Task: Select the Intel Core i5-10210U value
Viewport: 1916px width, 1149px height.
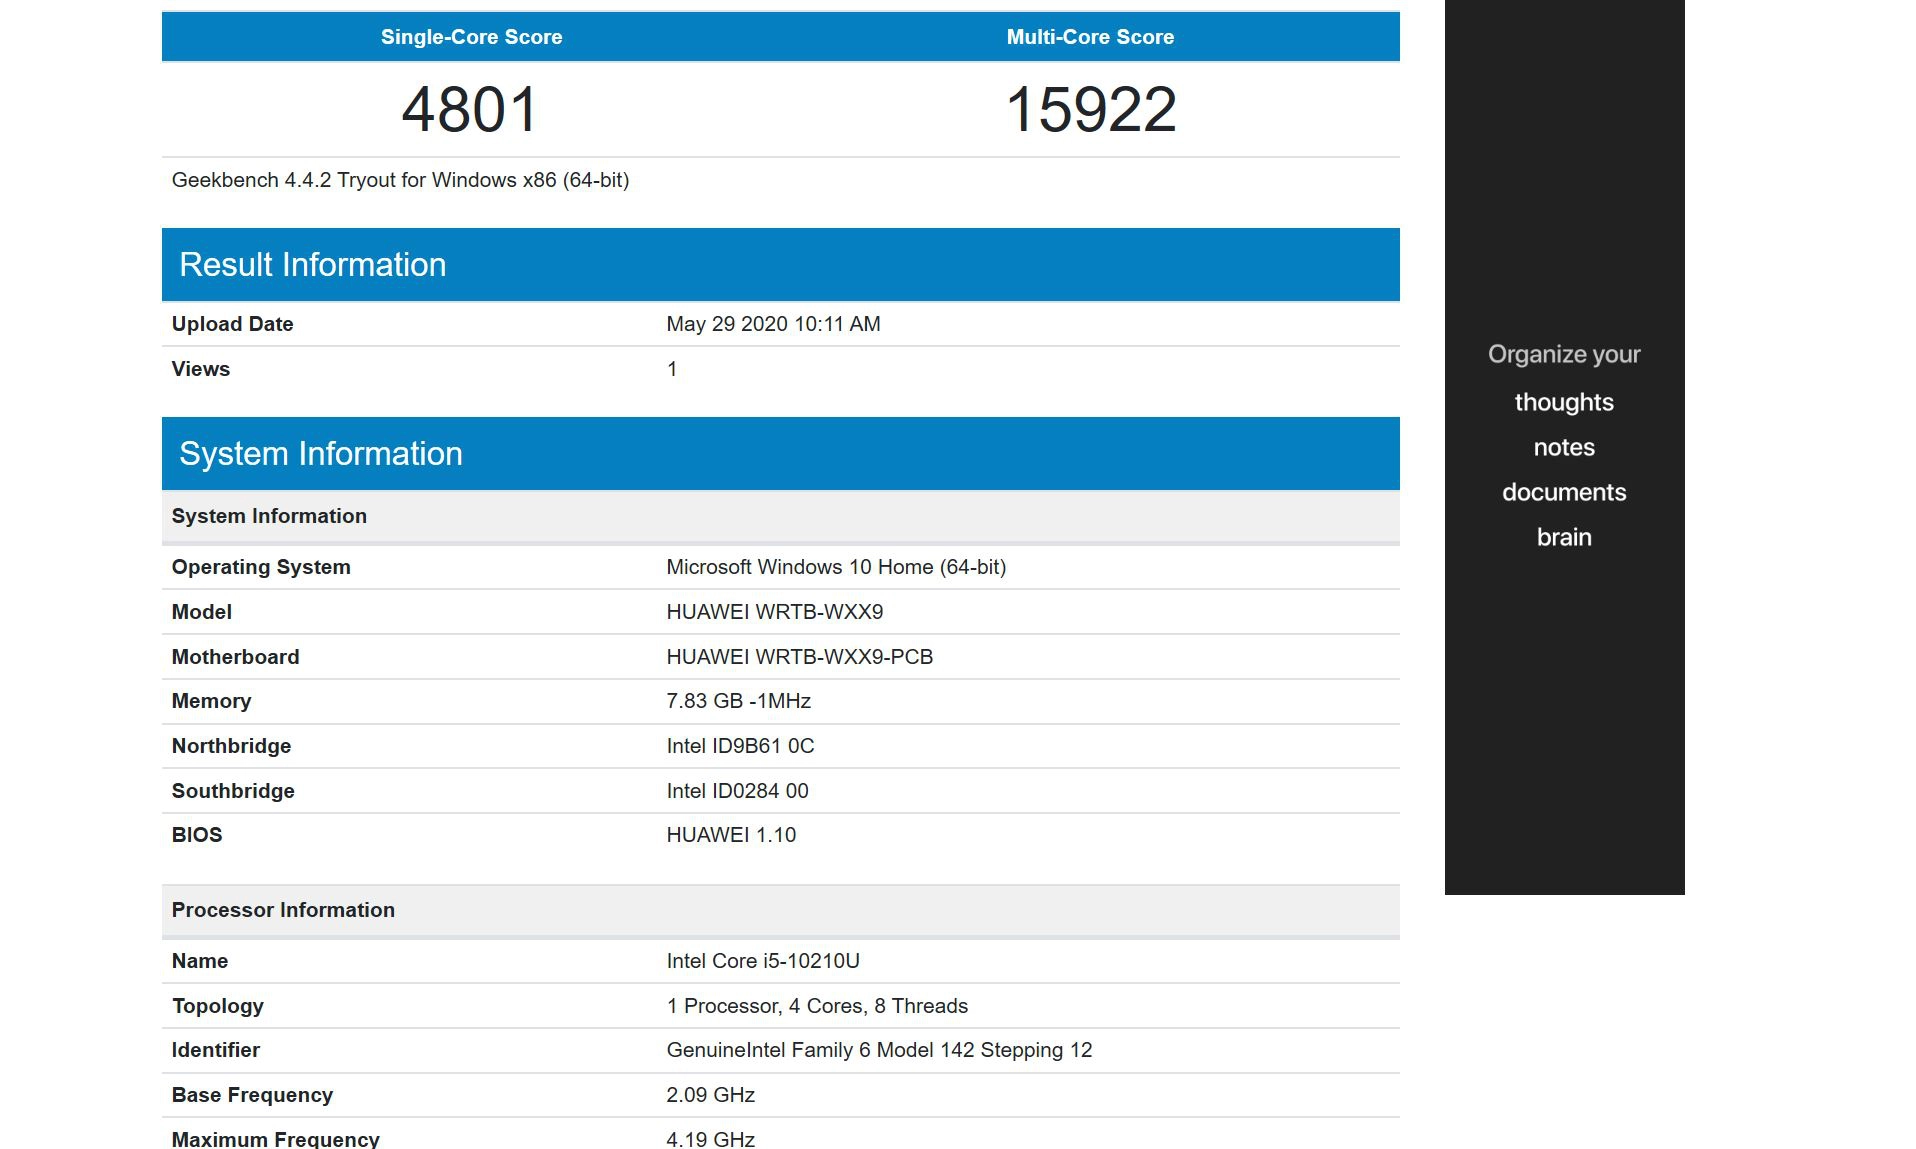Action: (763, 961)
